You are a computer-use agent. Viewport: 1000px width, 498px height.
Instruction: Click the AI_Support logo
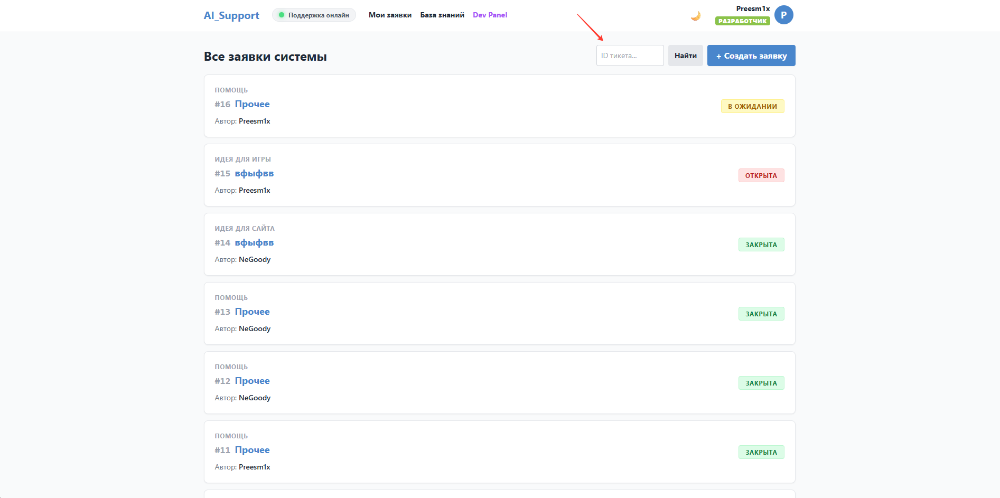pos(232,15)
